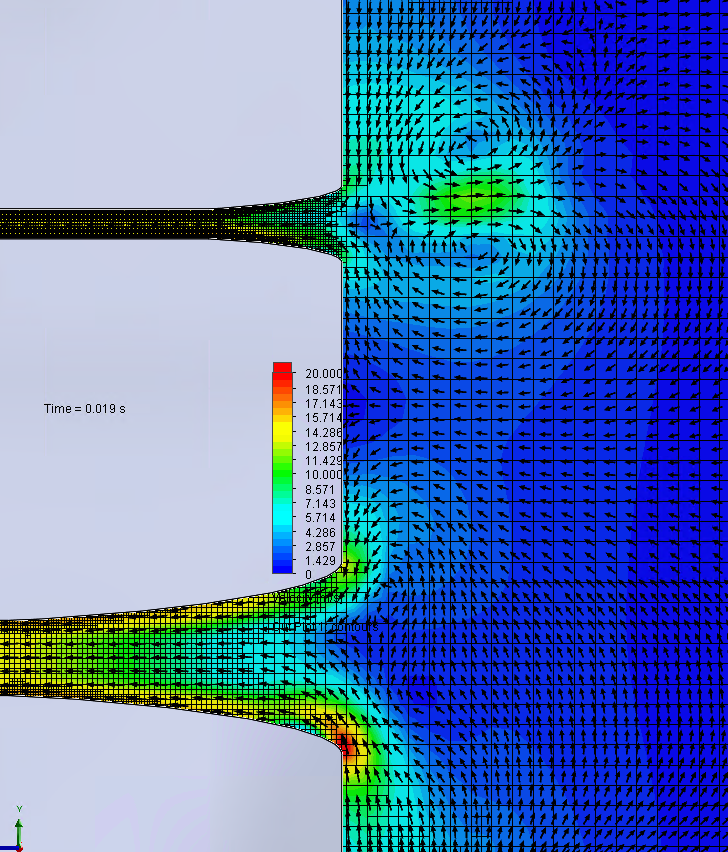
Task: Click the red maximum color cap on legend
Action: point(282,367)
